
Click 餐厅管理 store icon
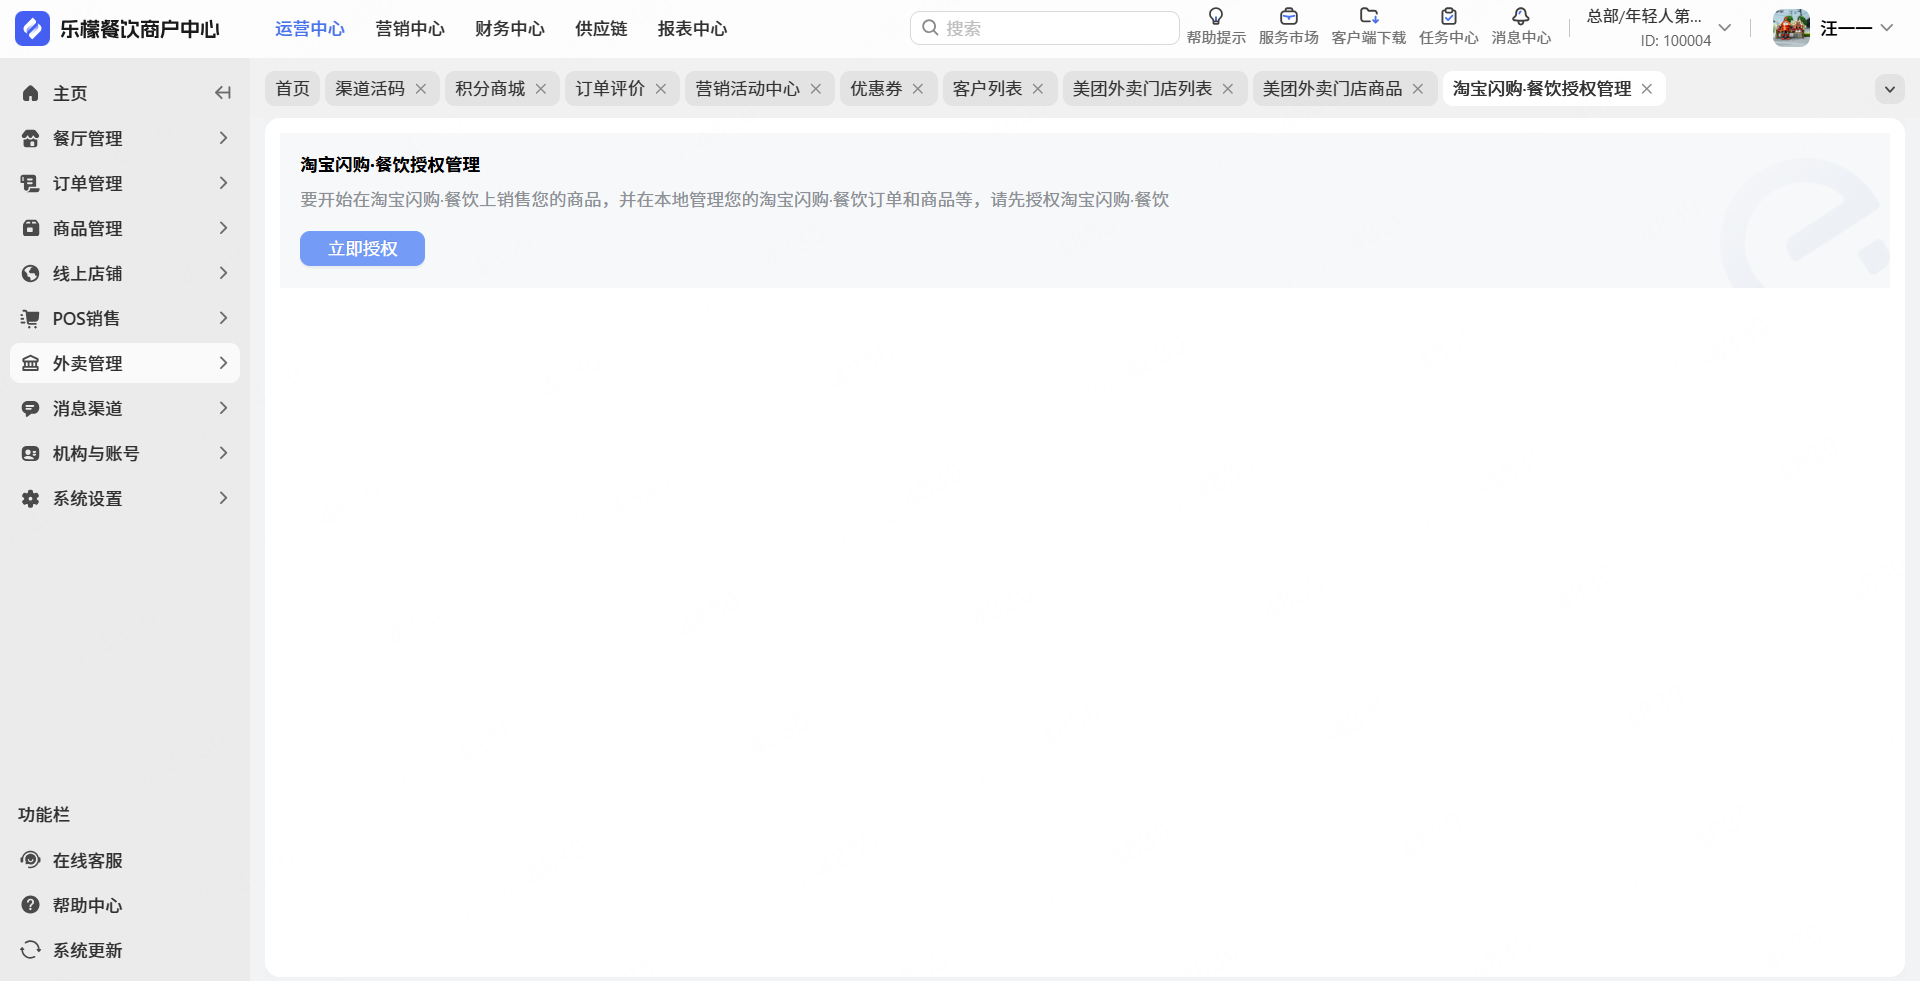point(31,138)
